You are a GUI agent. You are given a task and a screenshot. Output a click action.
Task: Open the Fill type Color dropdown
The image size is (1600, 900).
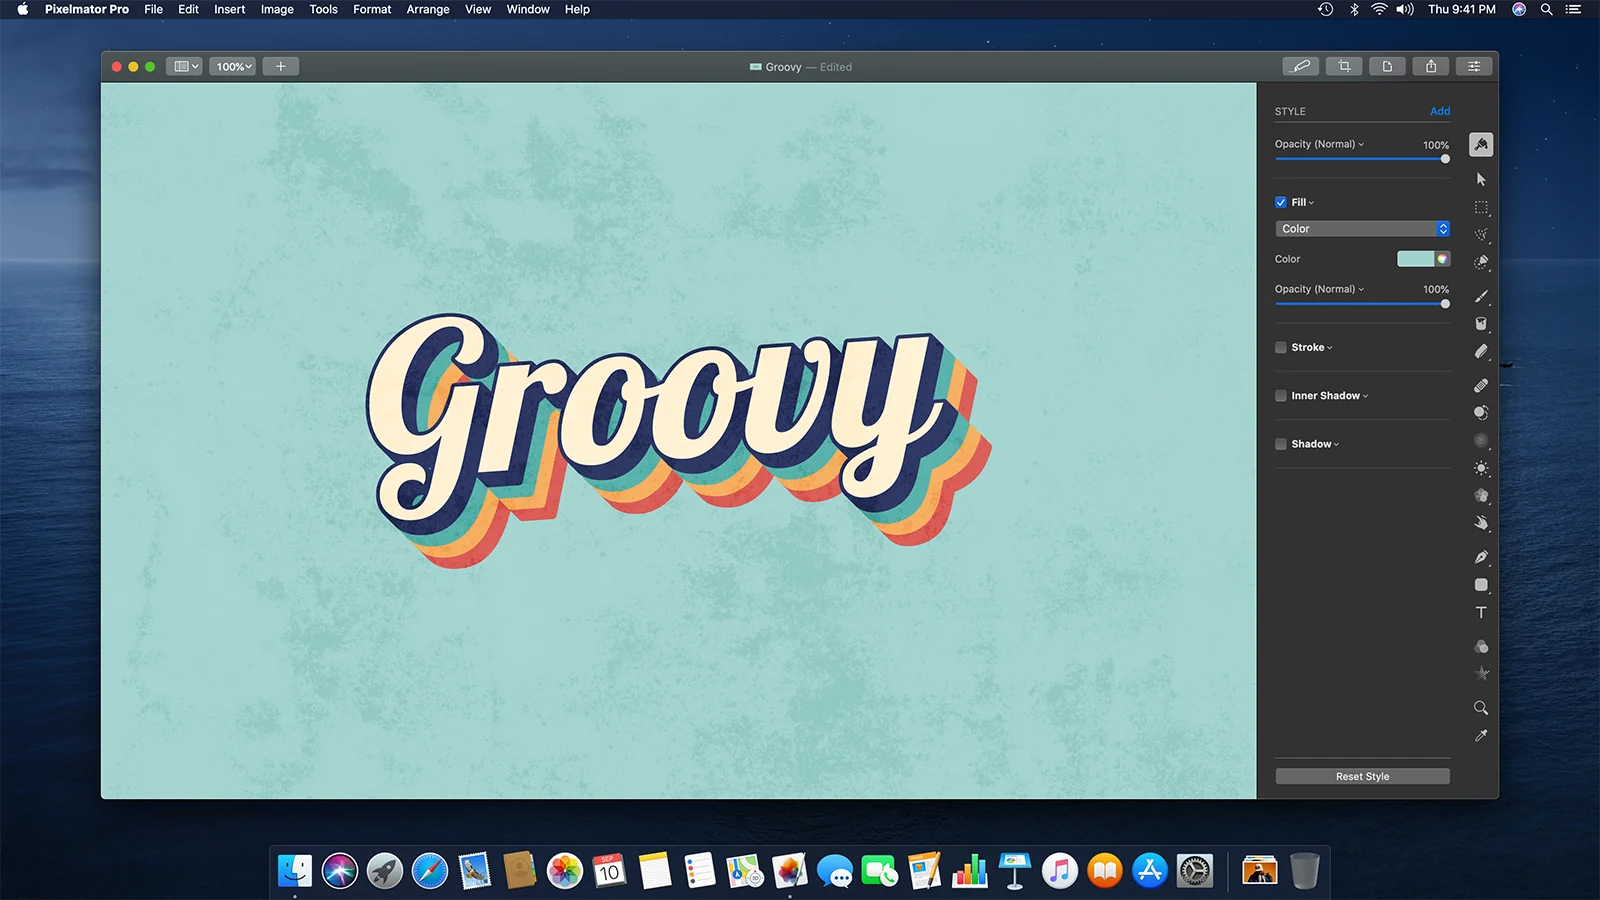point(1363,229)
